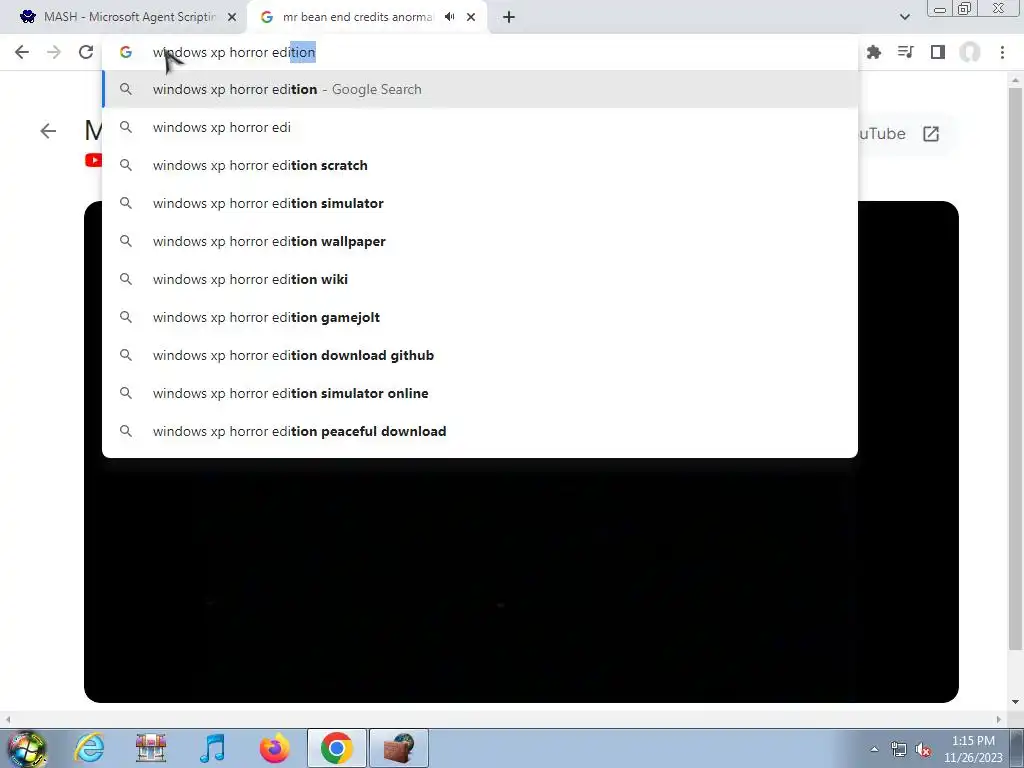Open the Chrome profile avatar
1024x768 pixels.
tap(970, 52)
